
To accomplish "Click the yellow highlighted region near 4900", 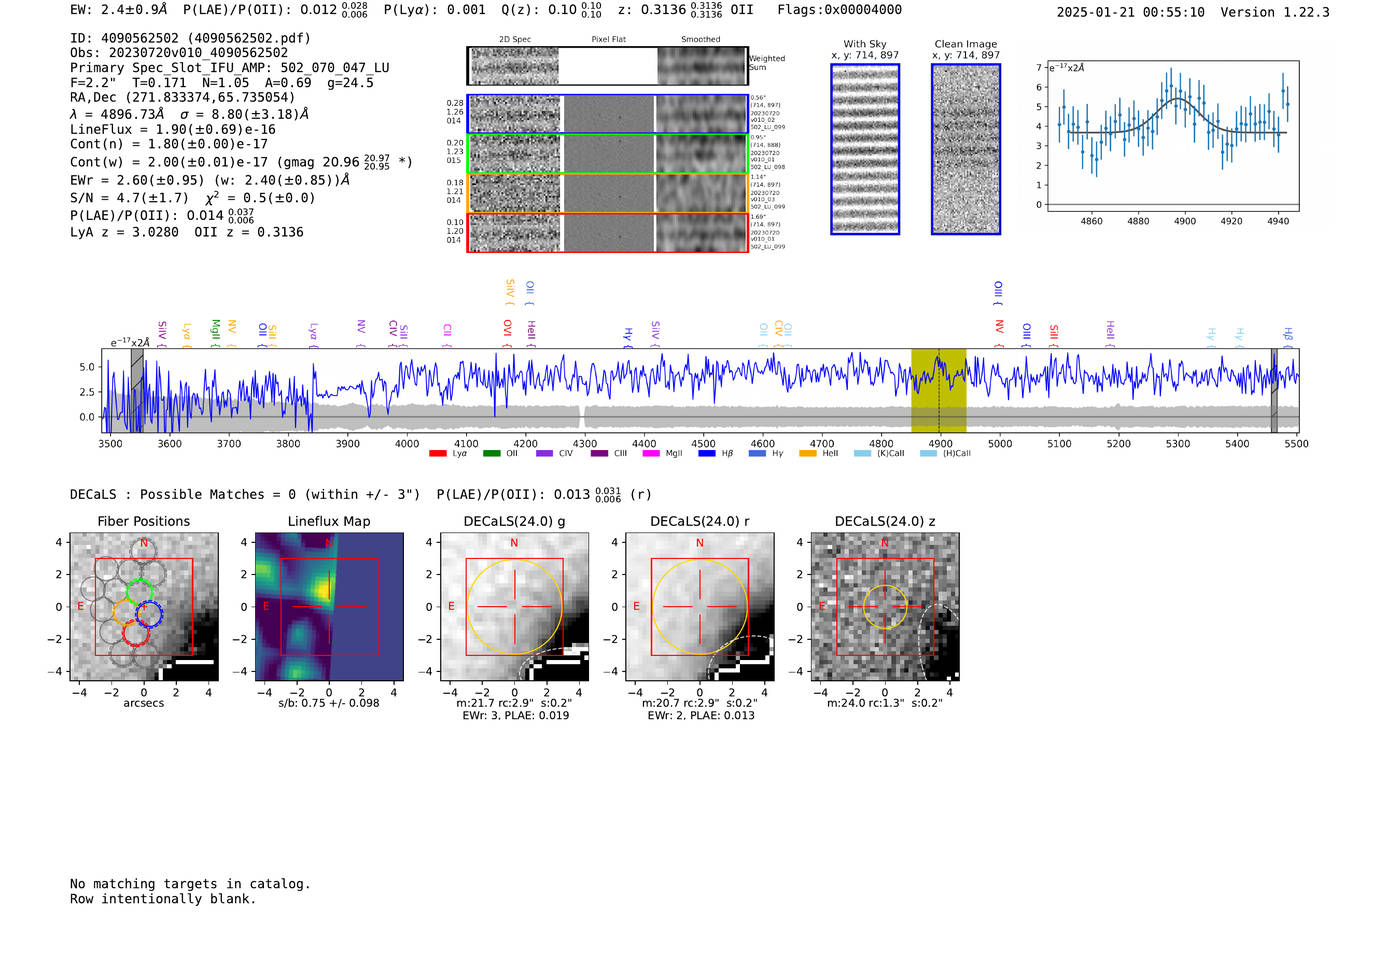I will [x=938, y=391].
